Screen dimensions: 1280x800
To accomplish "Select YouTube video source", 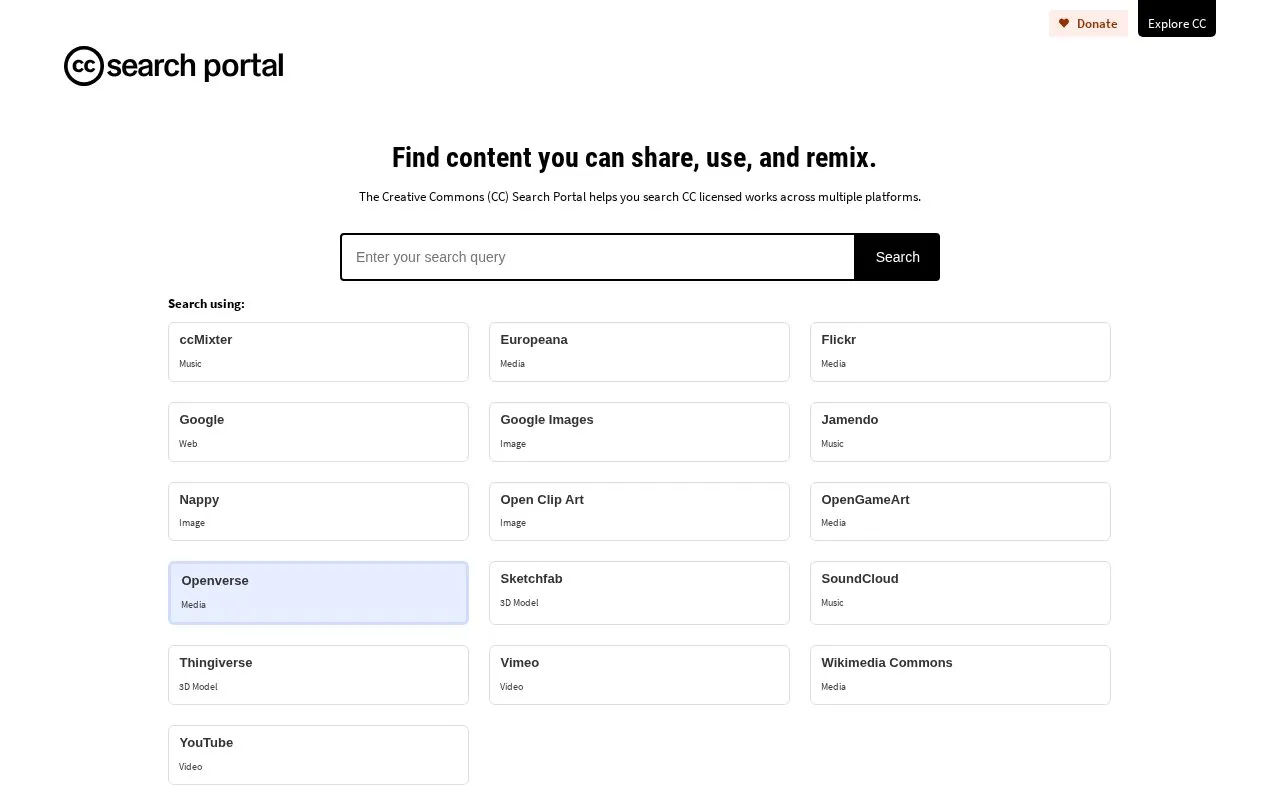I will 318,755.
